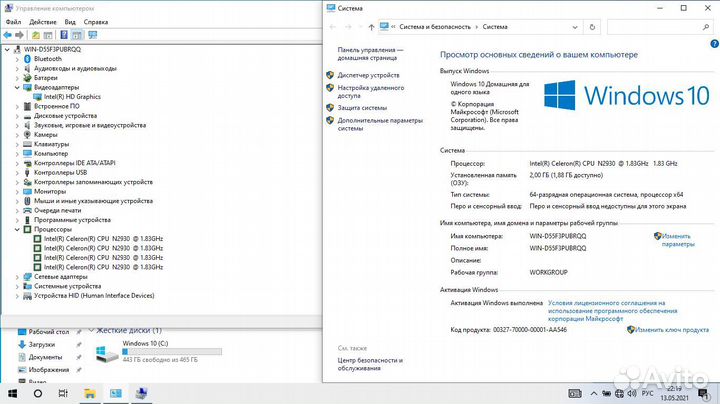Click the Help icon in Computer Management toolbar
Screen dimensions: 720x404
(64, 35)
